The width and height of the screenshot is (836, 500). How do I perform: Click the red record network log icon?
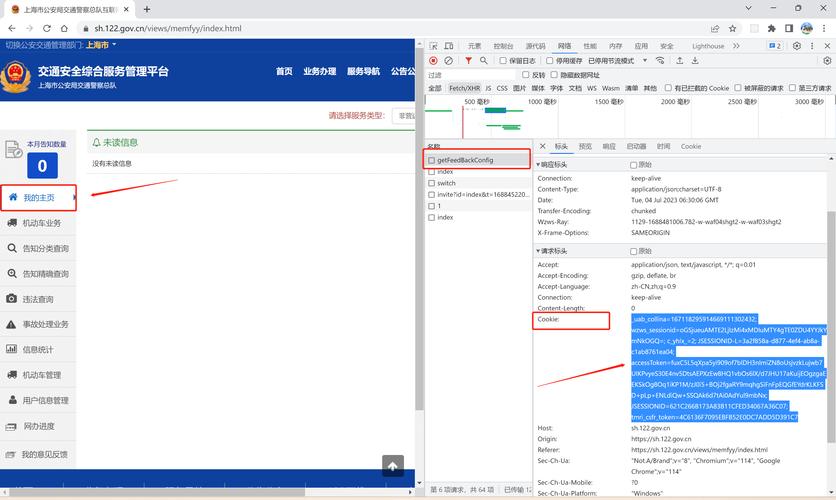433,61
